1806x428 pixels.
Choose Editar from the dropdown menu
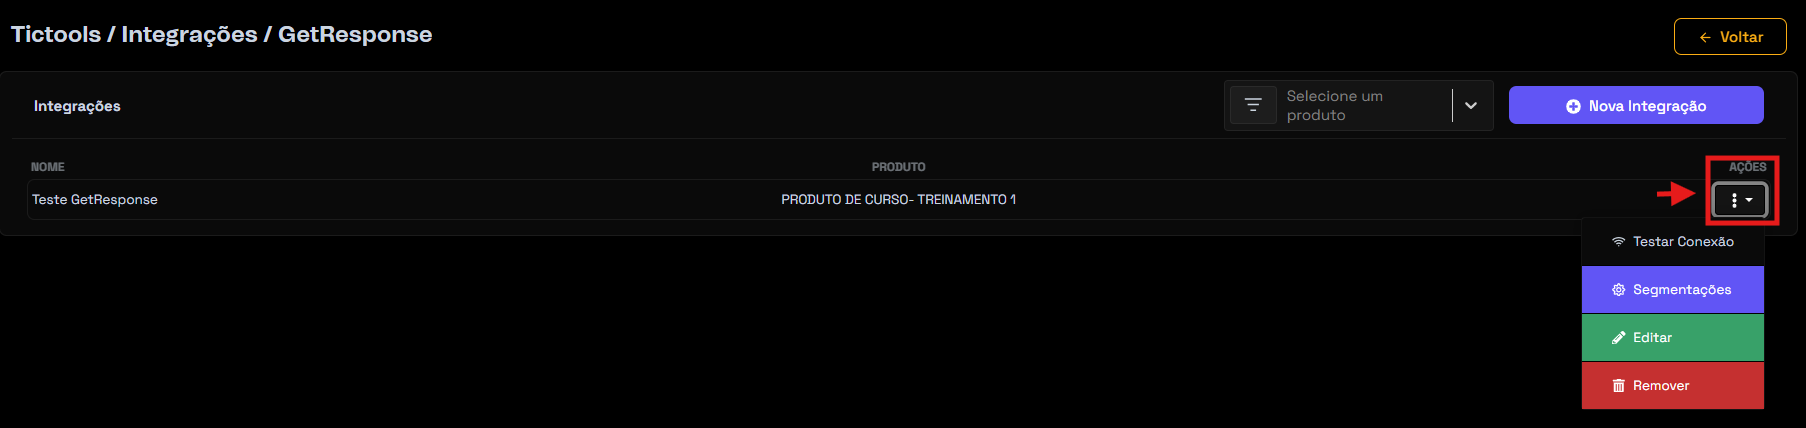coord(1672,338)
